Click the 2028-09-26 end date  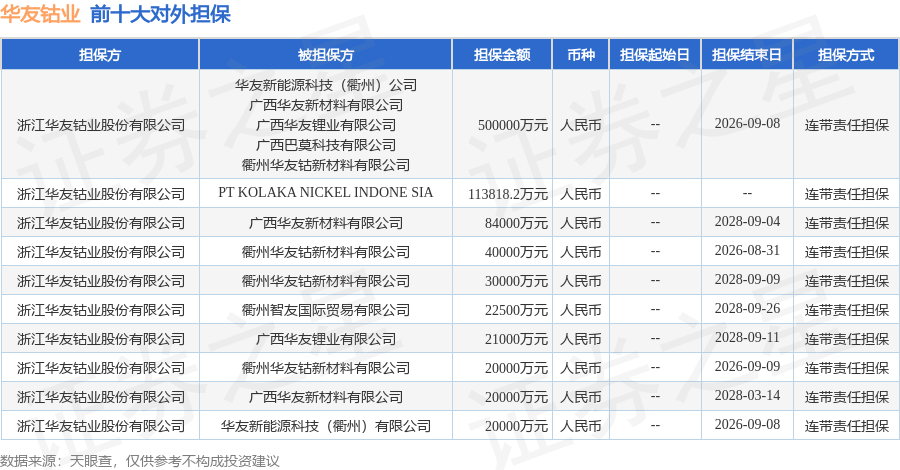tap(747, 309)
